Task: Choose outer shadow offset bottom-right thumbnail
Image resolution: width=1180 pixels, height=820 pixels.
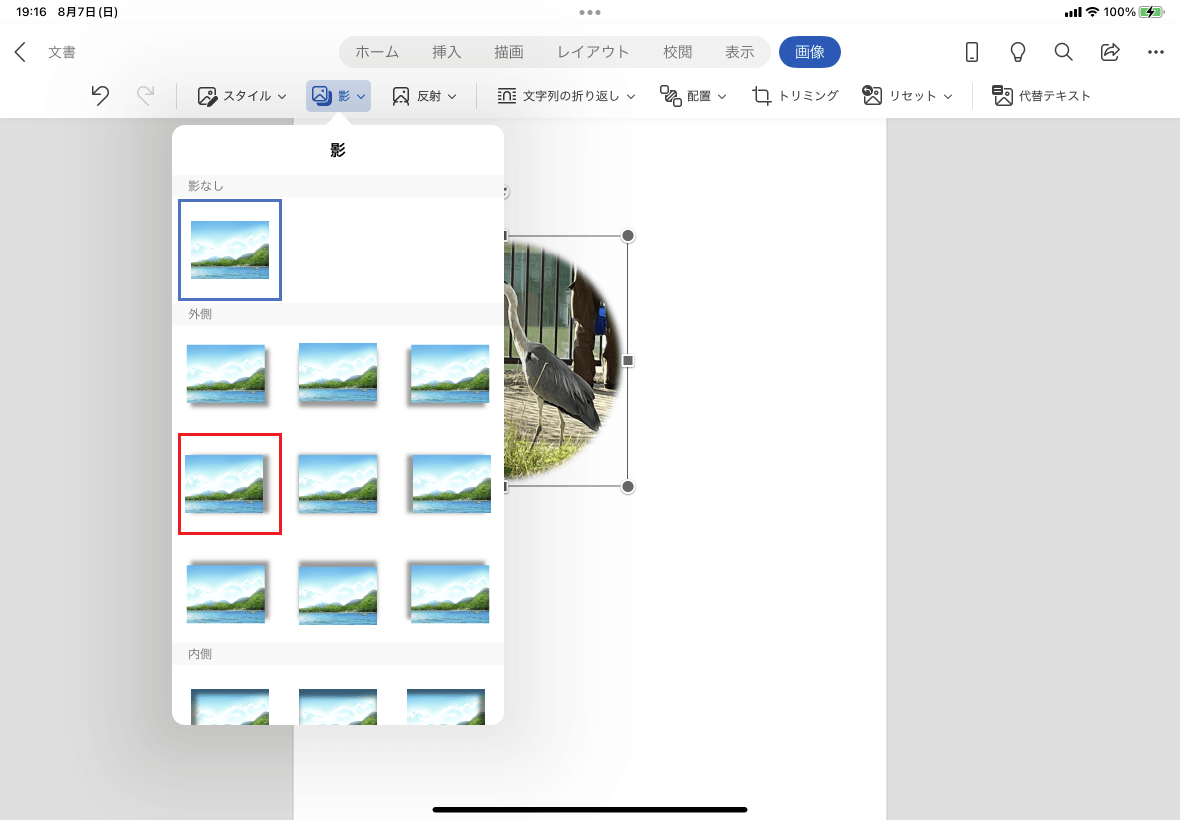Action: (x=227, y=374)
